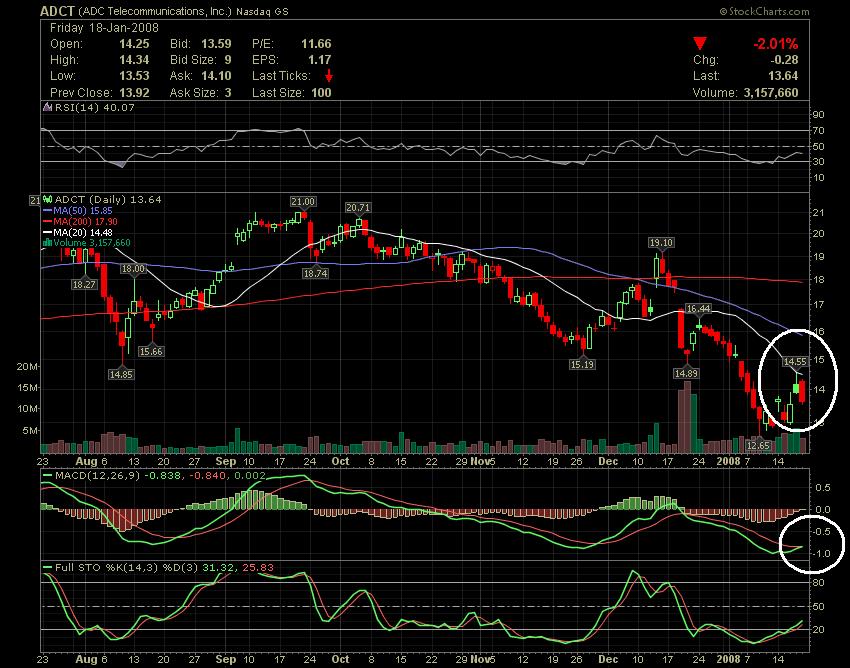Viewport: 850px width, 668px height.
Task: Click the 15.66 price low label
Action: pos(151,351)
